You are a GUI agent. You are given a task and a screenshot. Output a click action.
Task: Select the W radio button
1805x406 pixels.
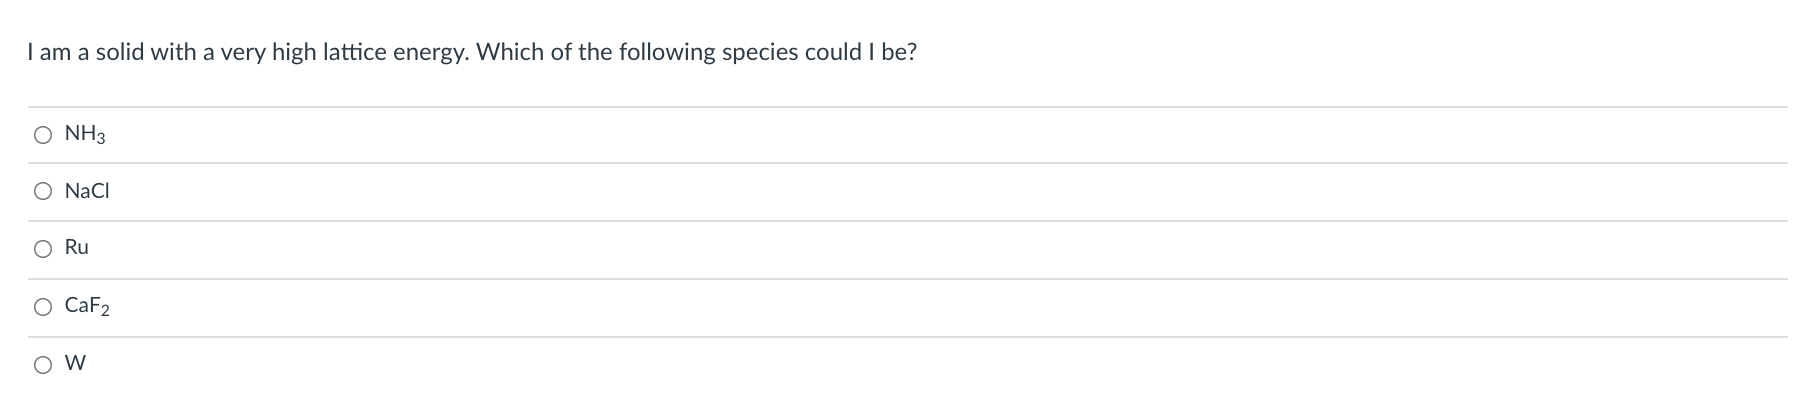[x=43, y=365]
